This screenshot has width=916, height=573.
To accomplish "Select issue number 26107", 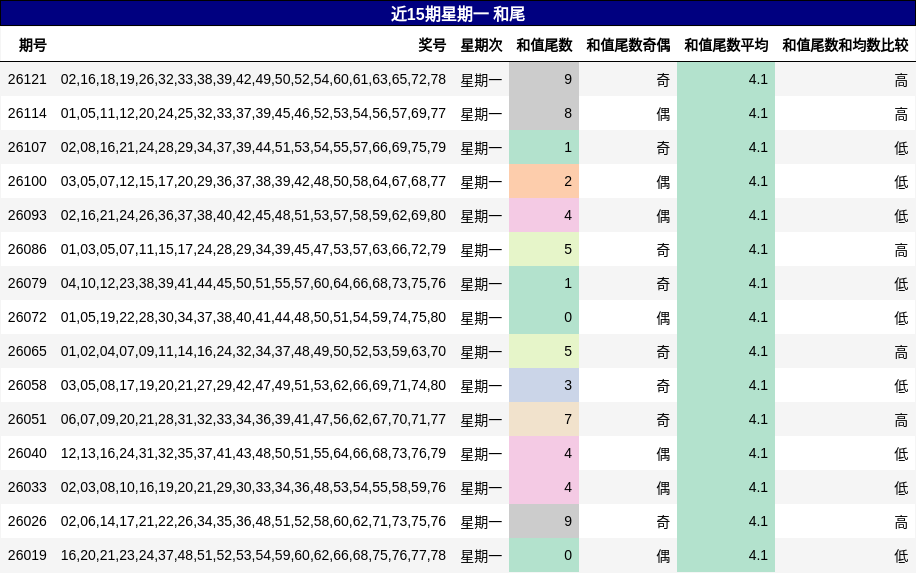I will click(27, 147).
